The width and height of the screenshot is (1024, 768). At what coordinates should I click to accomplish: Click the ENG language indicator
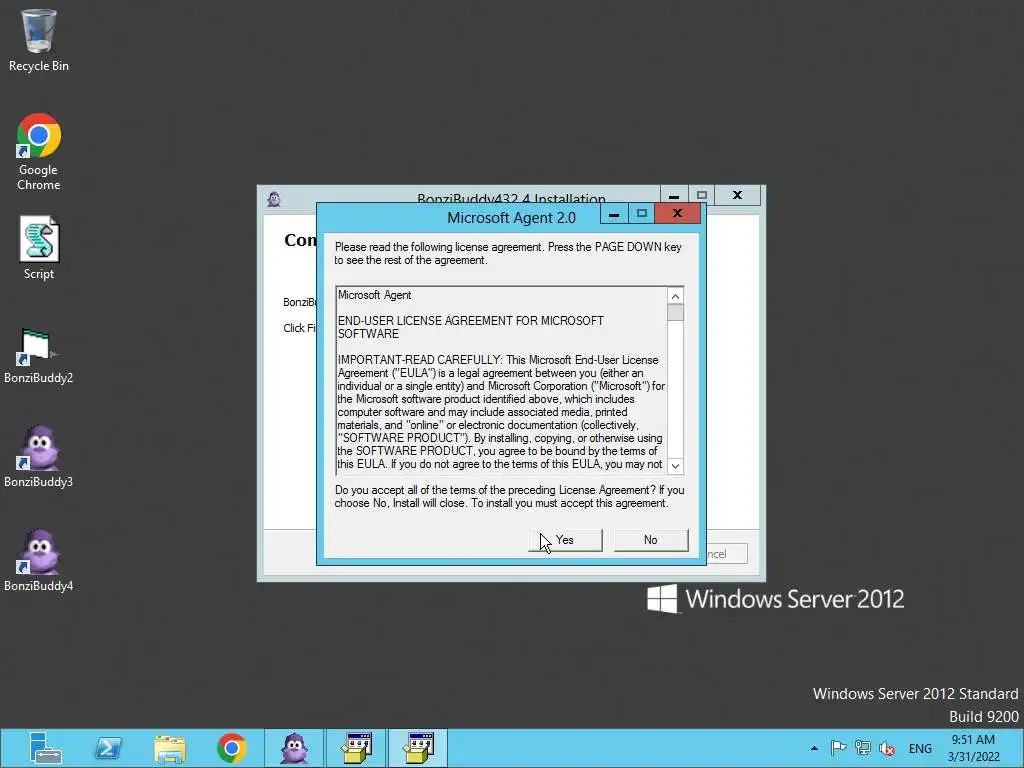[x=920, y=749]
